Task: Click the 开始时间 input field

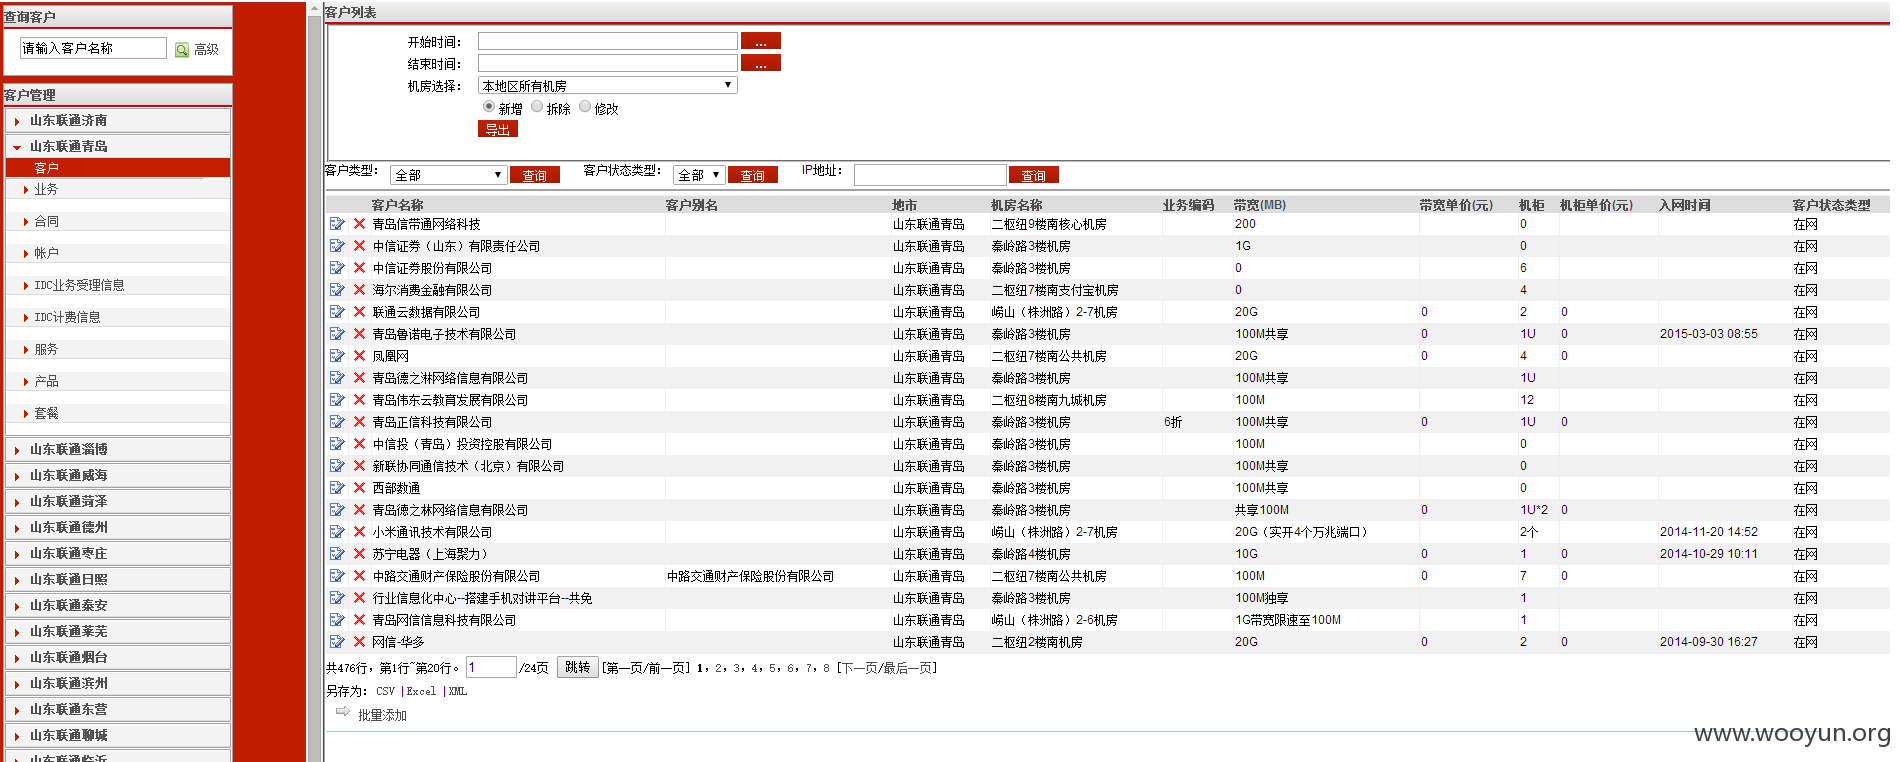Action: (x=608, y=41)
